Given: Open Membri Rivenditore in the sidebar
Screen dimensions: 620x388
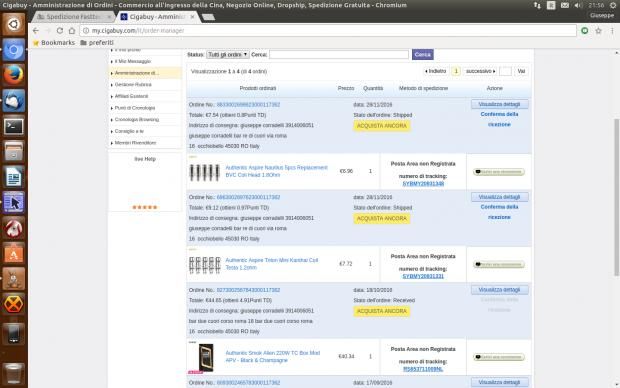Looking at the screenshot, I should coord(135,143).
